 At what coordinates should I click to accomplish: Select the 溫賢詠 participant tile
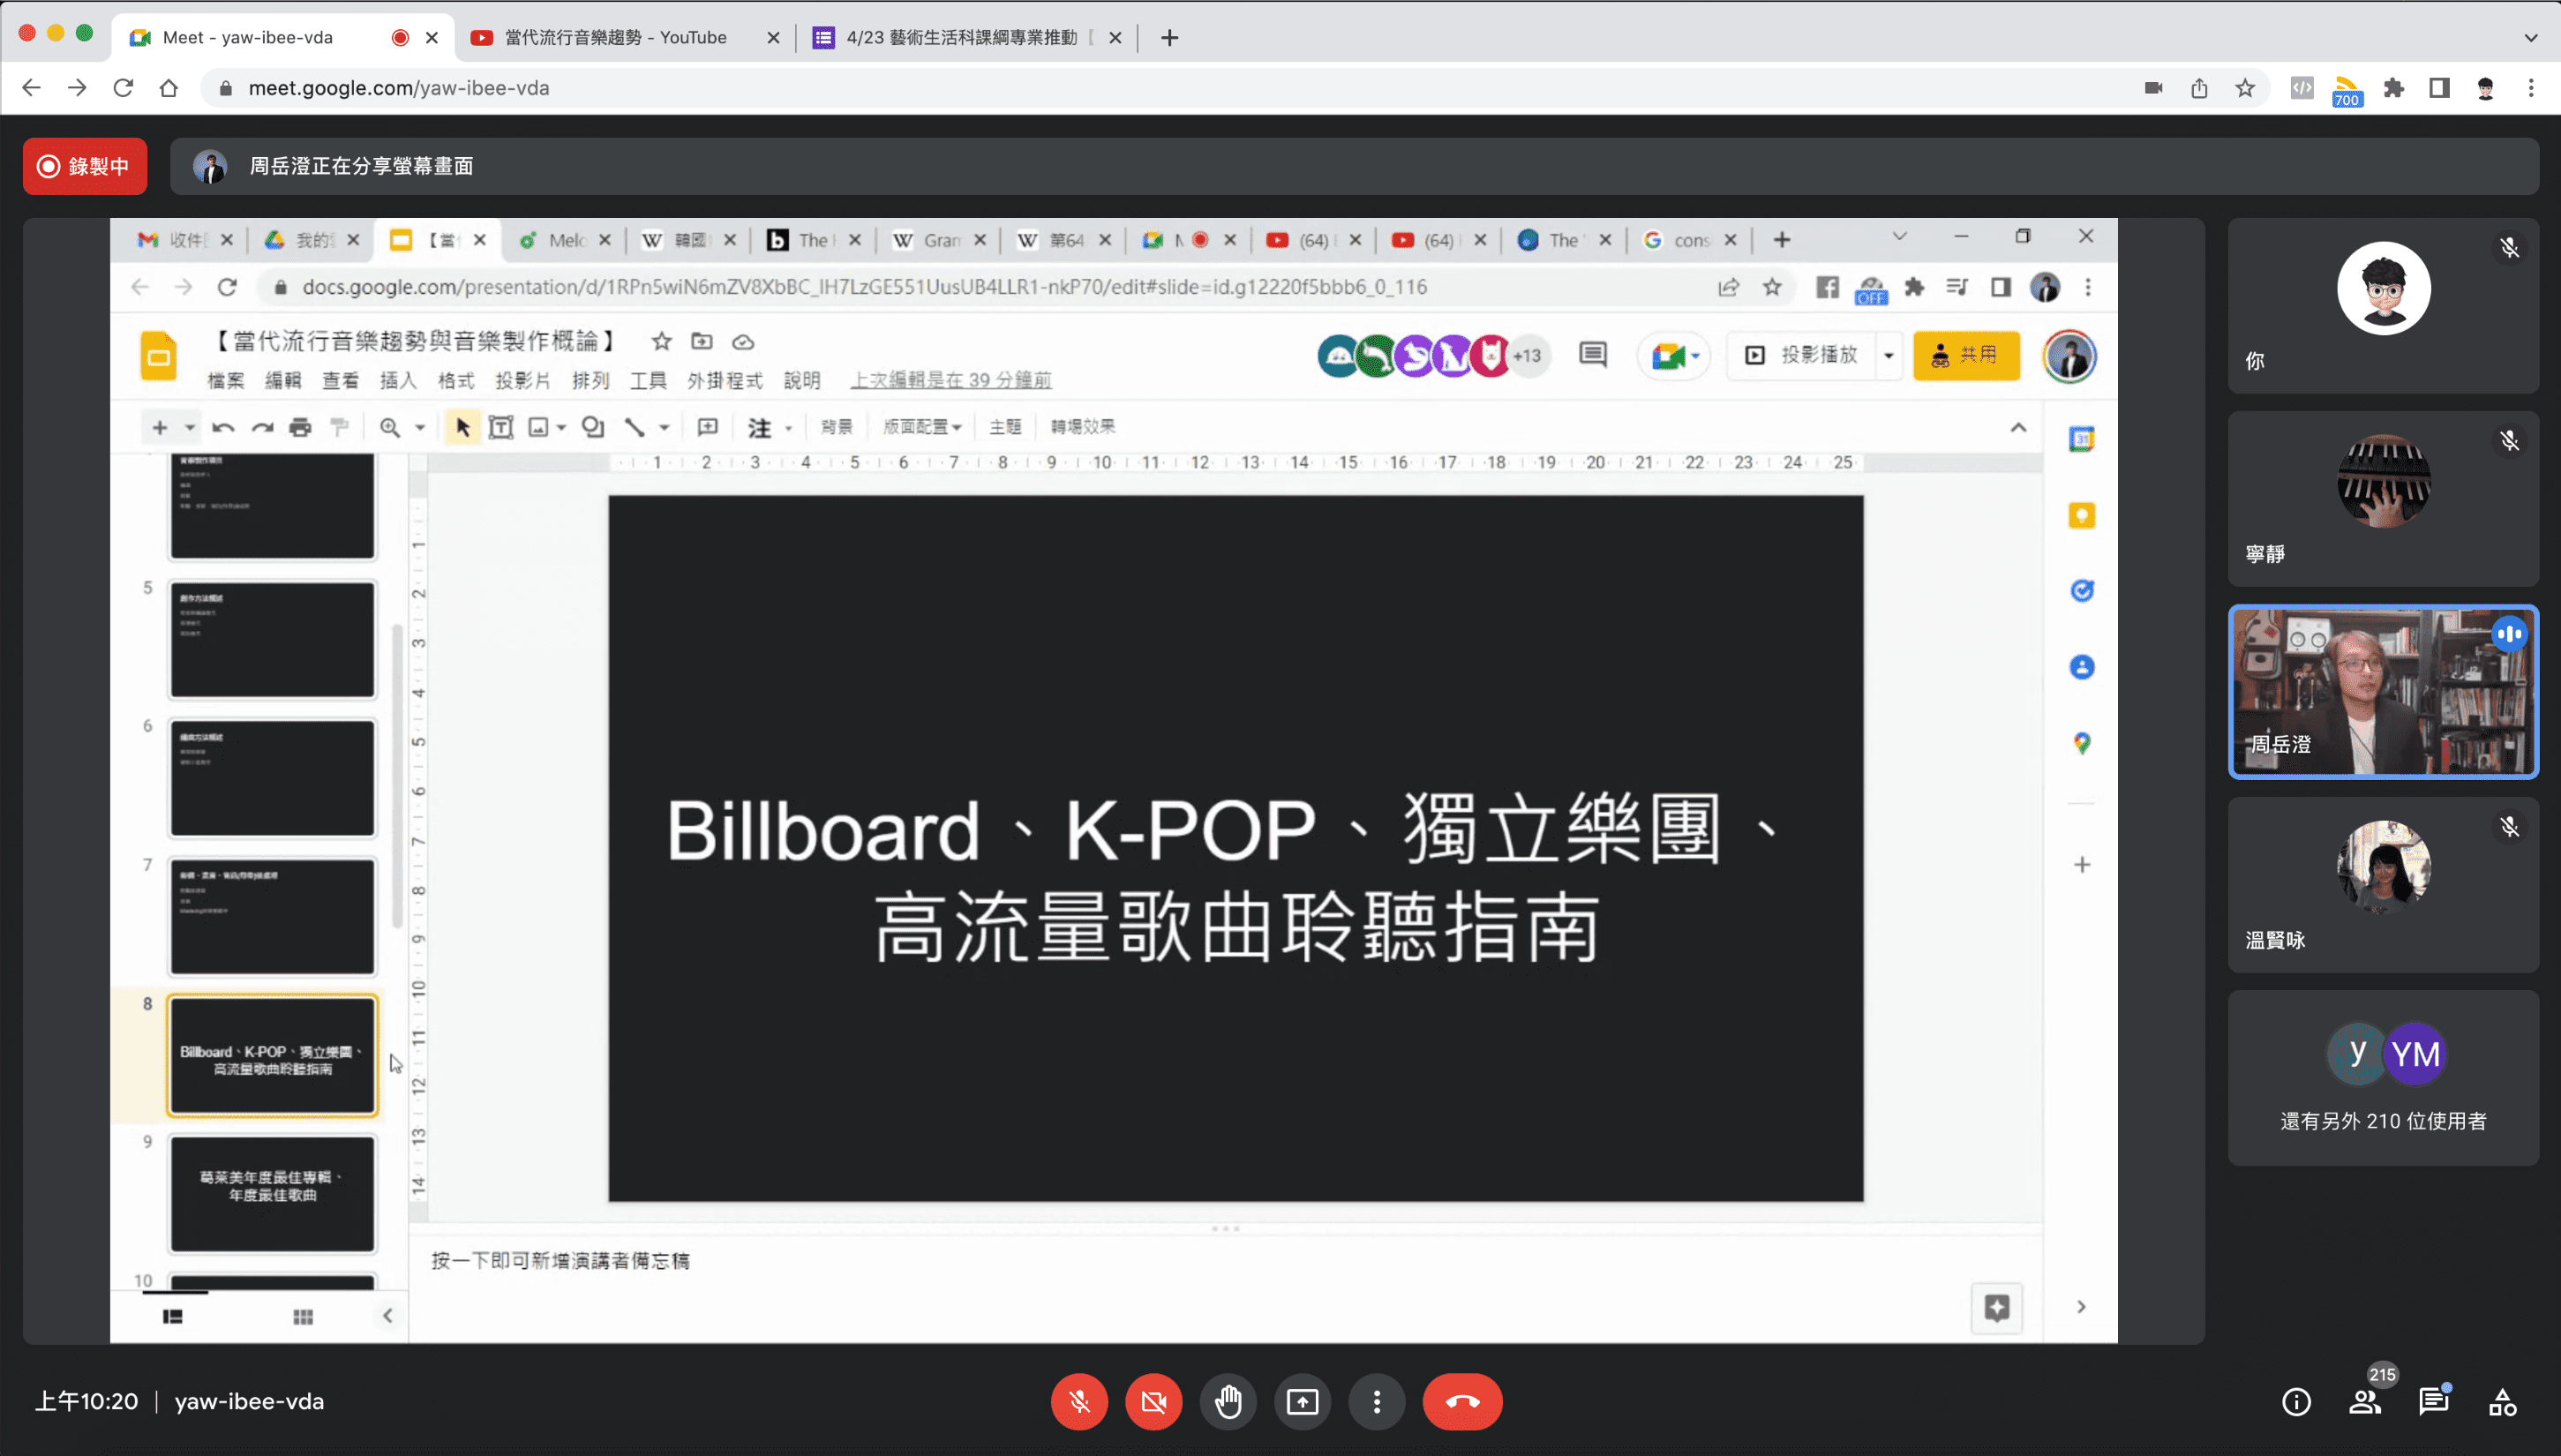pos(2383,884)
